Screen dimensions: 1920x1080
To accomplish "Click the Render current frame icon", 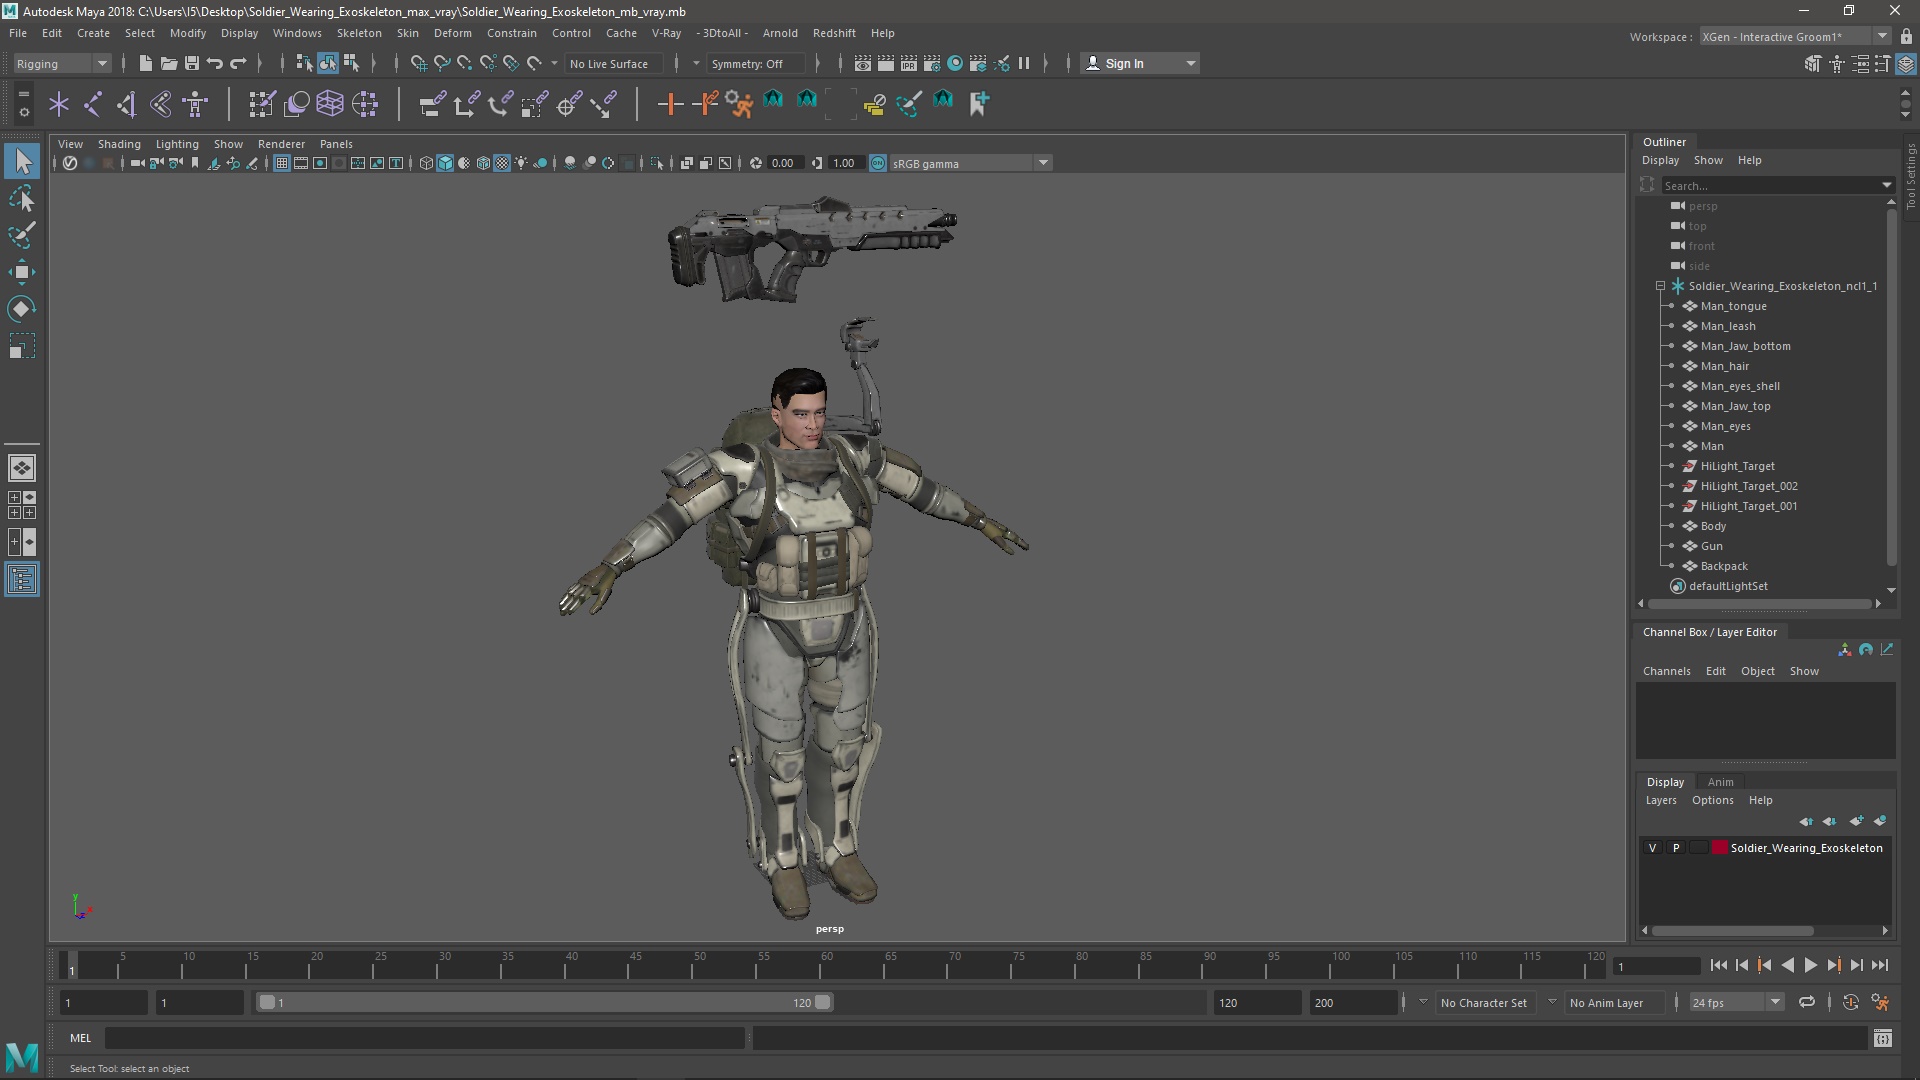I will point(885,63).
